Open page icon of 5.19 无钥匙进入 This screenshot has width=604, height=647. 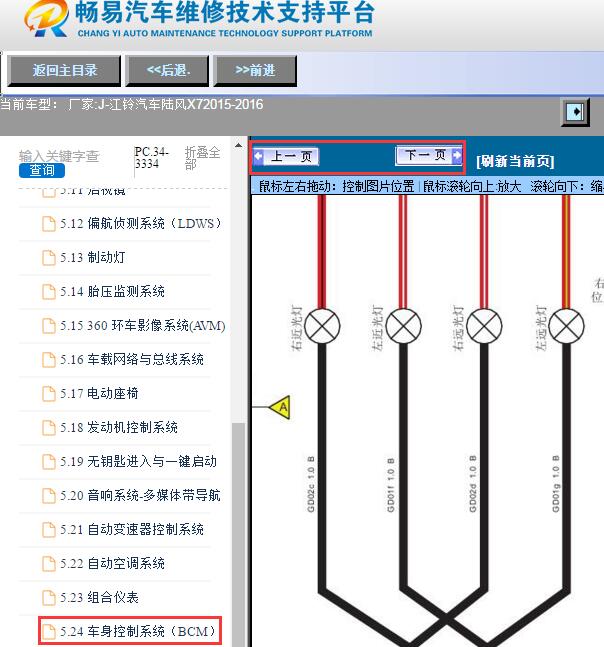point(49,462)
